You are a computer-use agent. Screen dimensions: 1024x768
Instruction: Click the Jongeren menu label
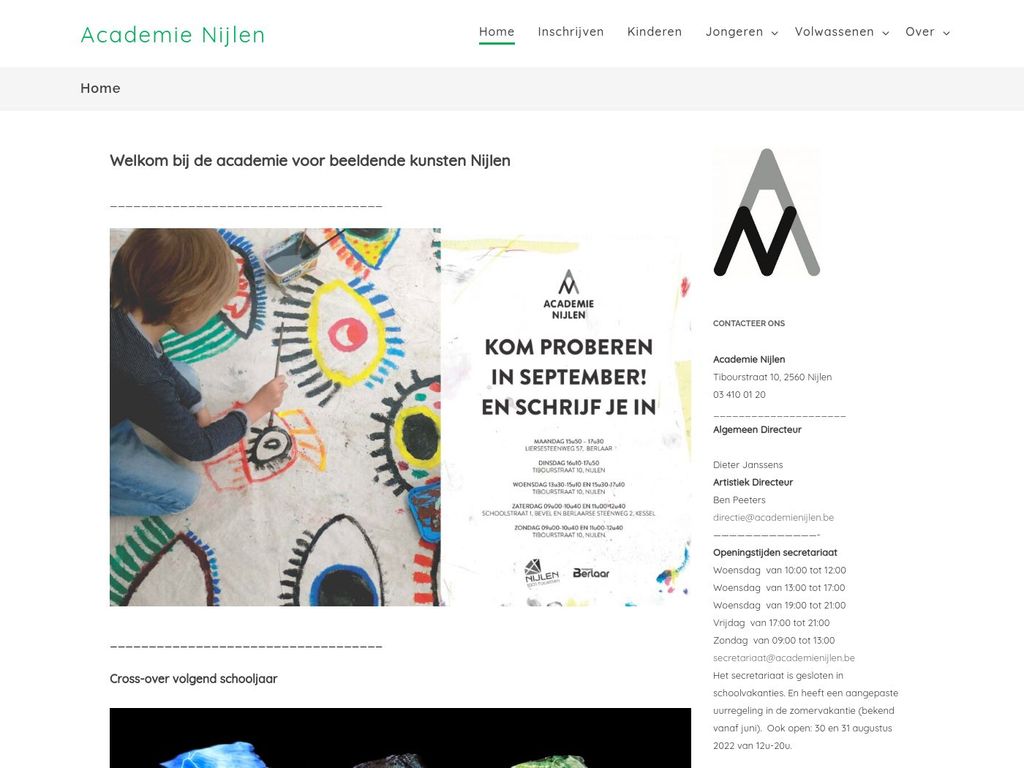734,32
